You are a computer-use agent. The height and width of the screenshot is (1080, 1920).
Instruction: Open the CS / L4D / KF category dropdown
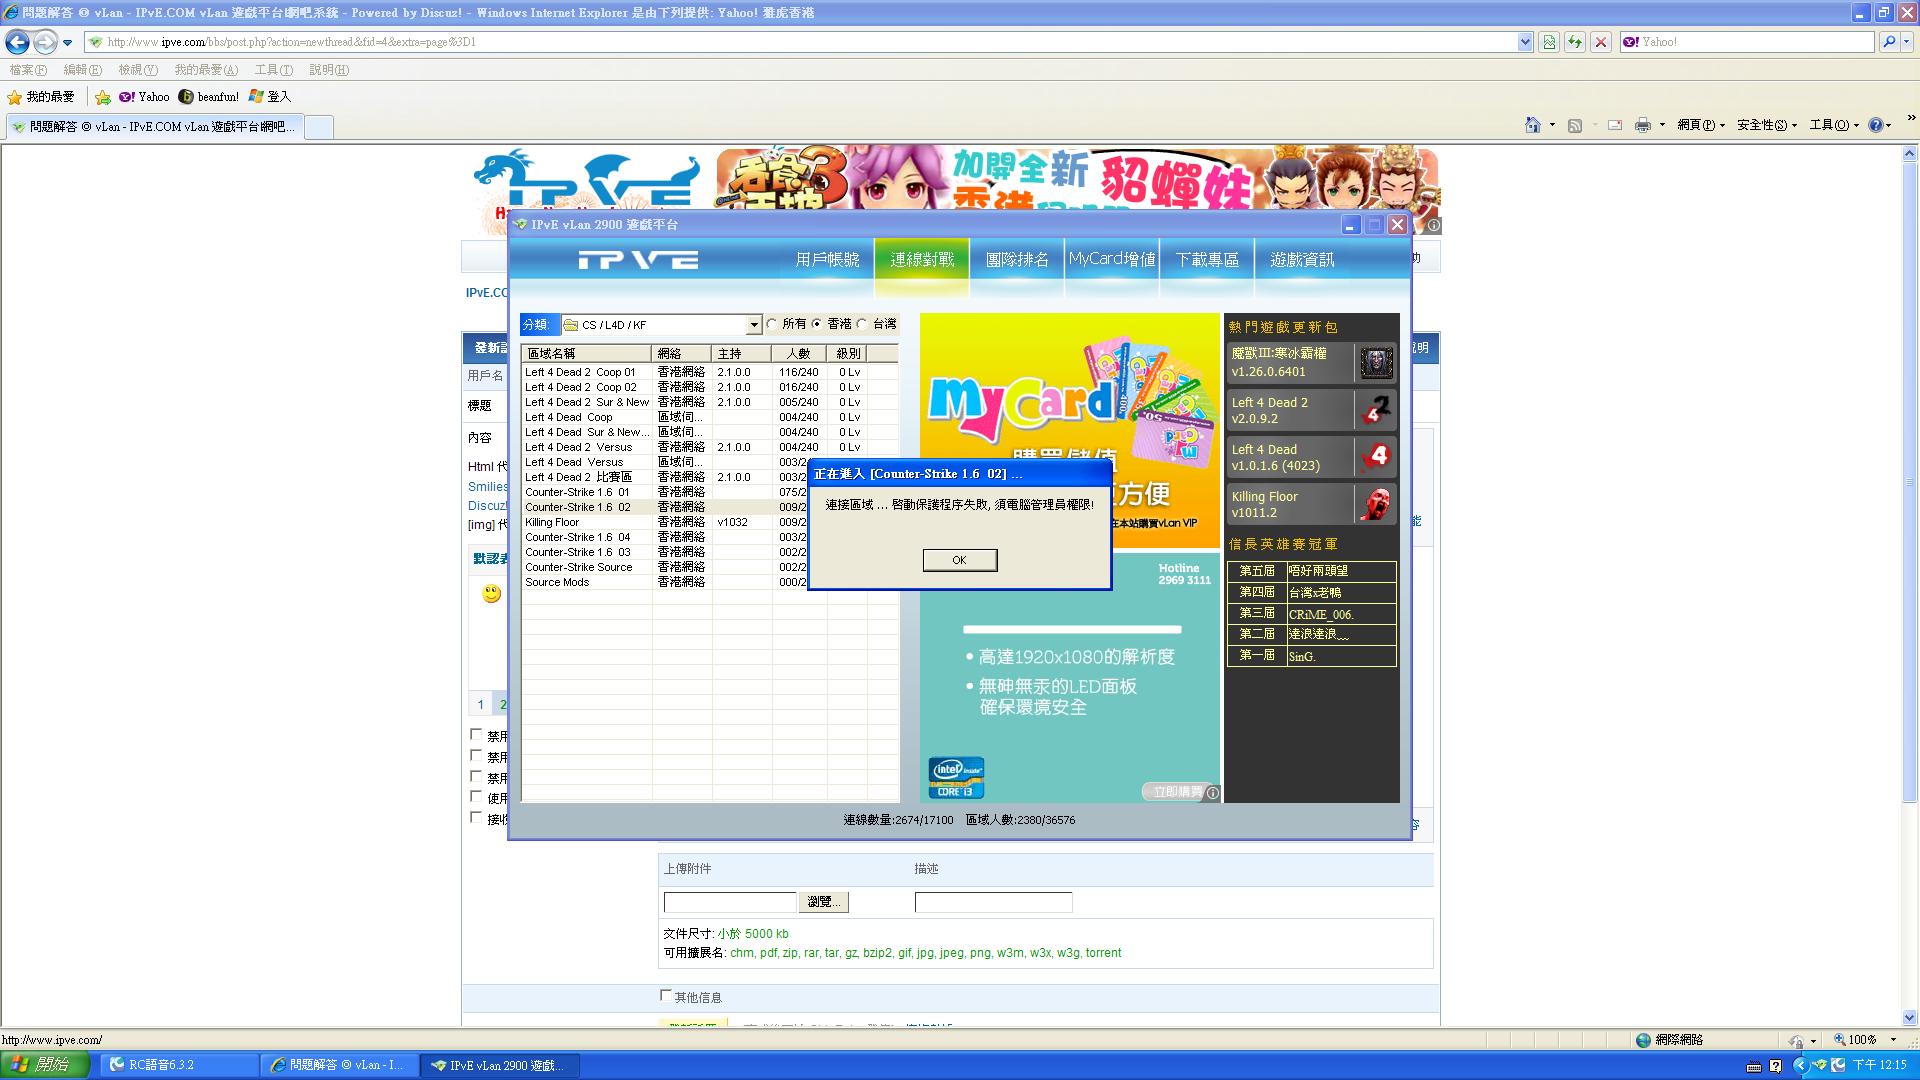pyautogui.click(x=754, y=325)
